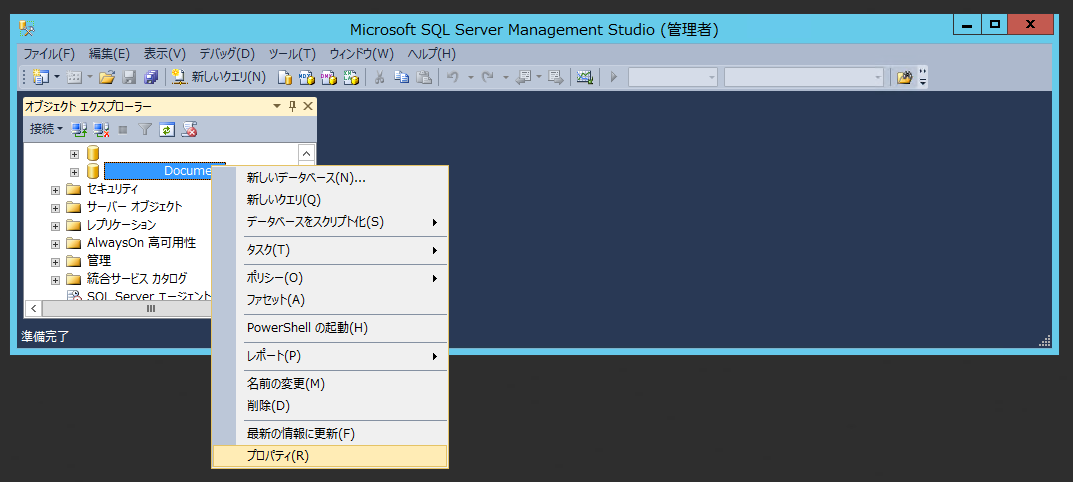Click the Navigate Forward icon
1073x482 pixels.
coord(556,77)
